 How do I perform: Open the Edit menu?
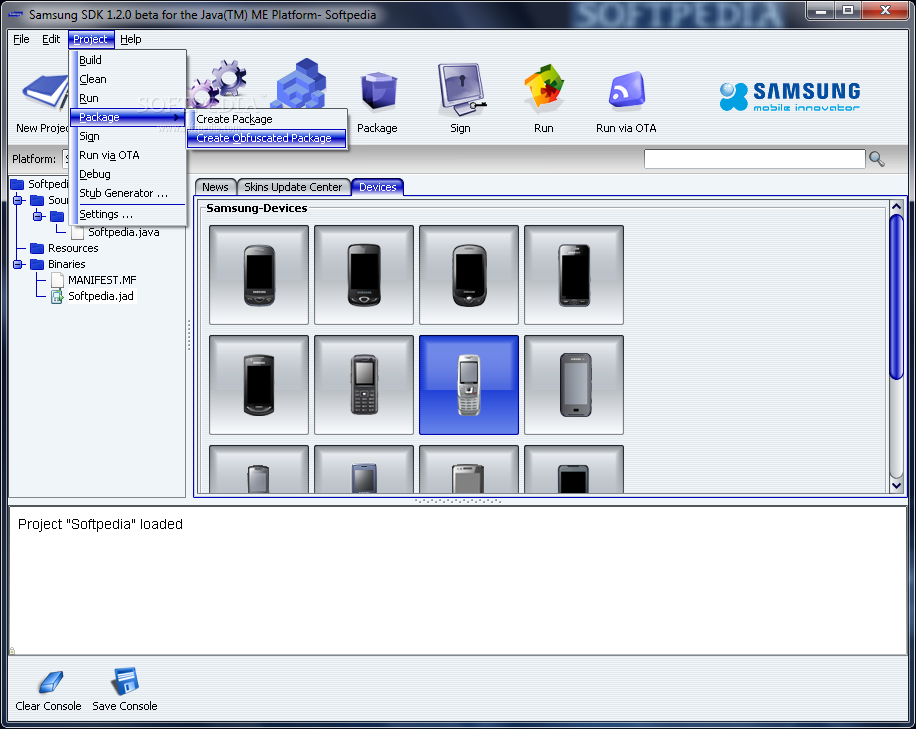(51, 39)
